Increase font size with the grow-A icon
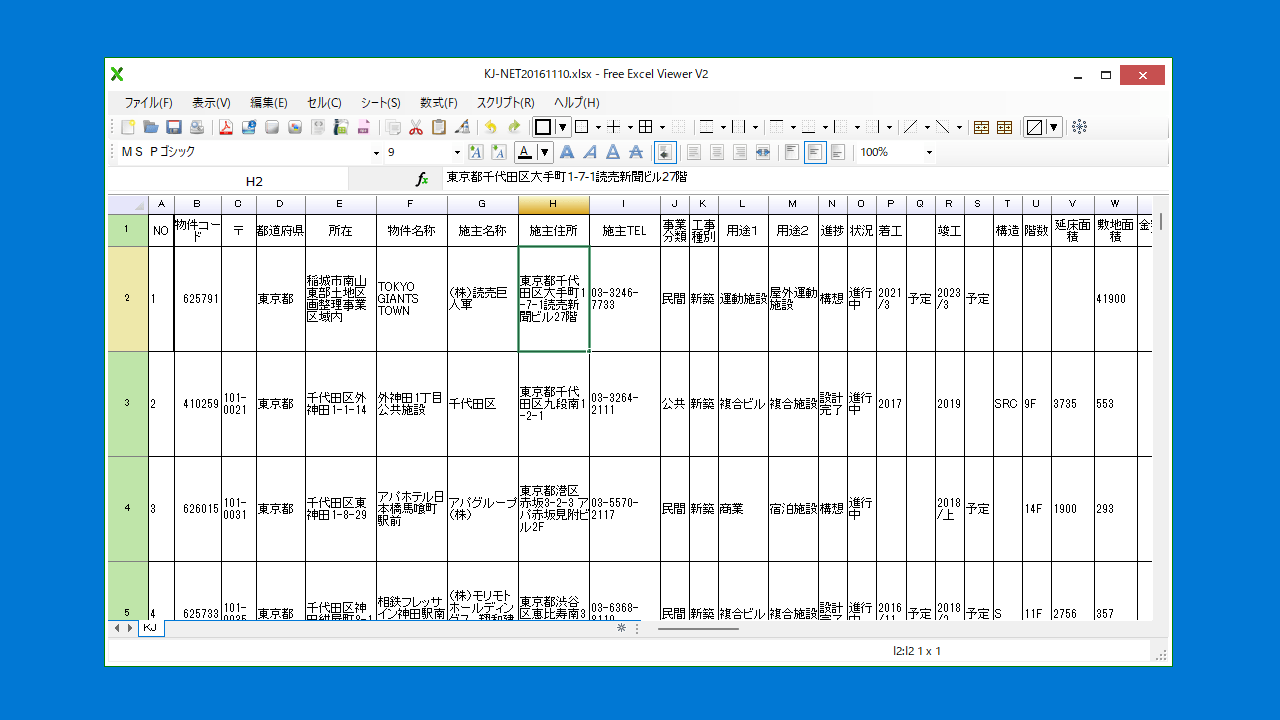Viewport: 1280px width, 720px height. 475,152
